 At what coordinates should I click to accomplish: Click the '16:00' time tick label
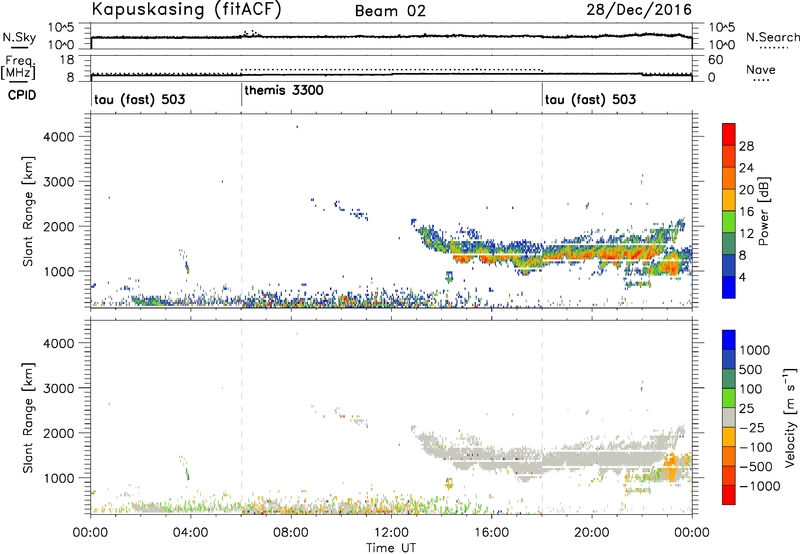(492, 533)
